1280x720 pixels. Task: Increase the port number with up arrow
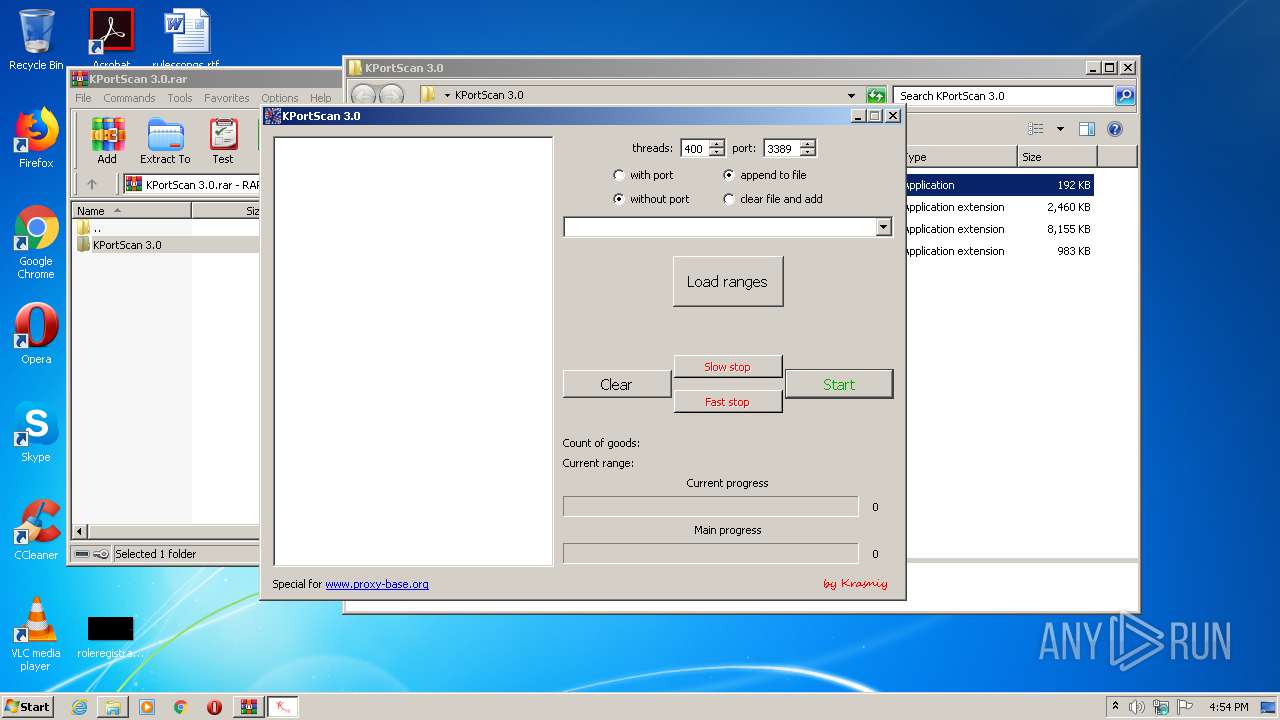pyautogui.click(x=808, y=144)
